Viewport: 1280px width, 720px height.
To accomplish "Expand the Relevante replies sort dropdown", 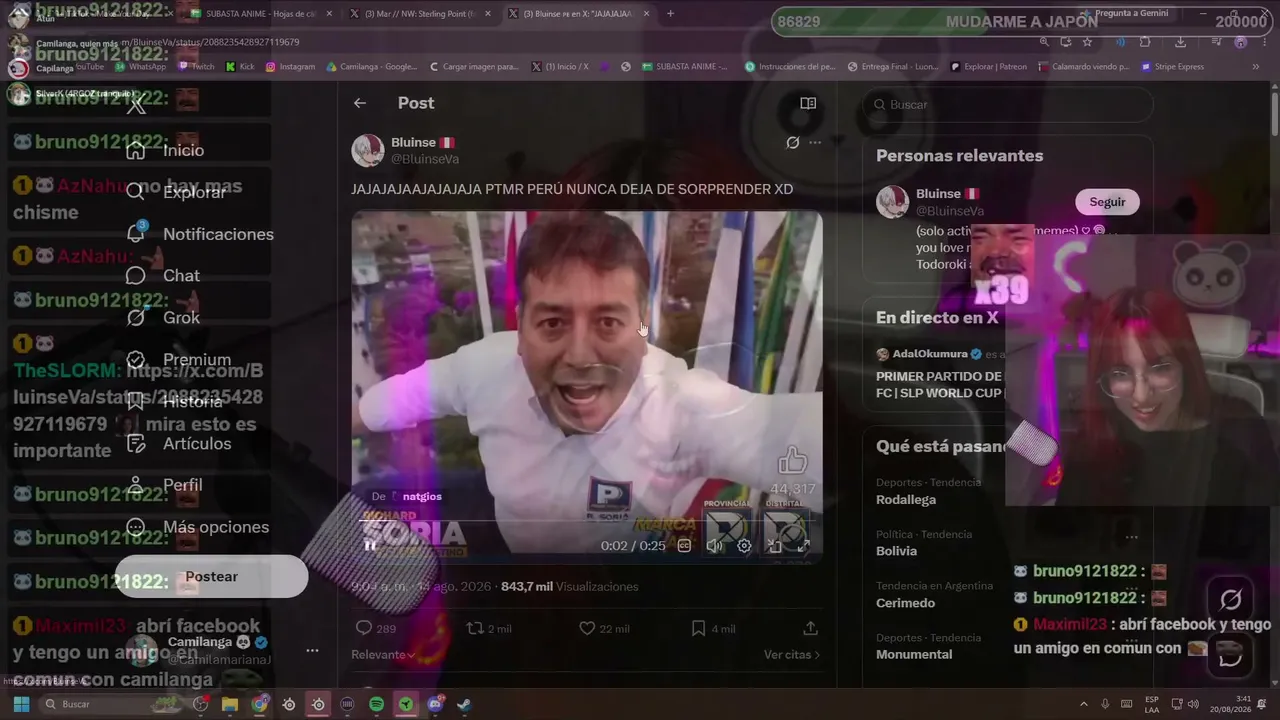I will point(383,655).
